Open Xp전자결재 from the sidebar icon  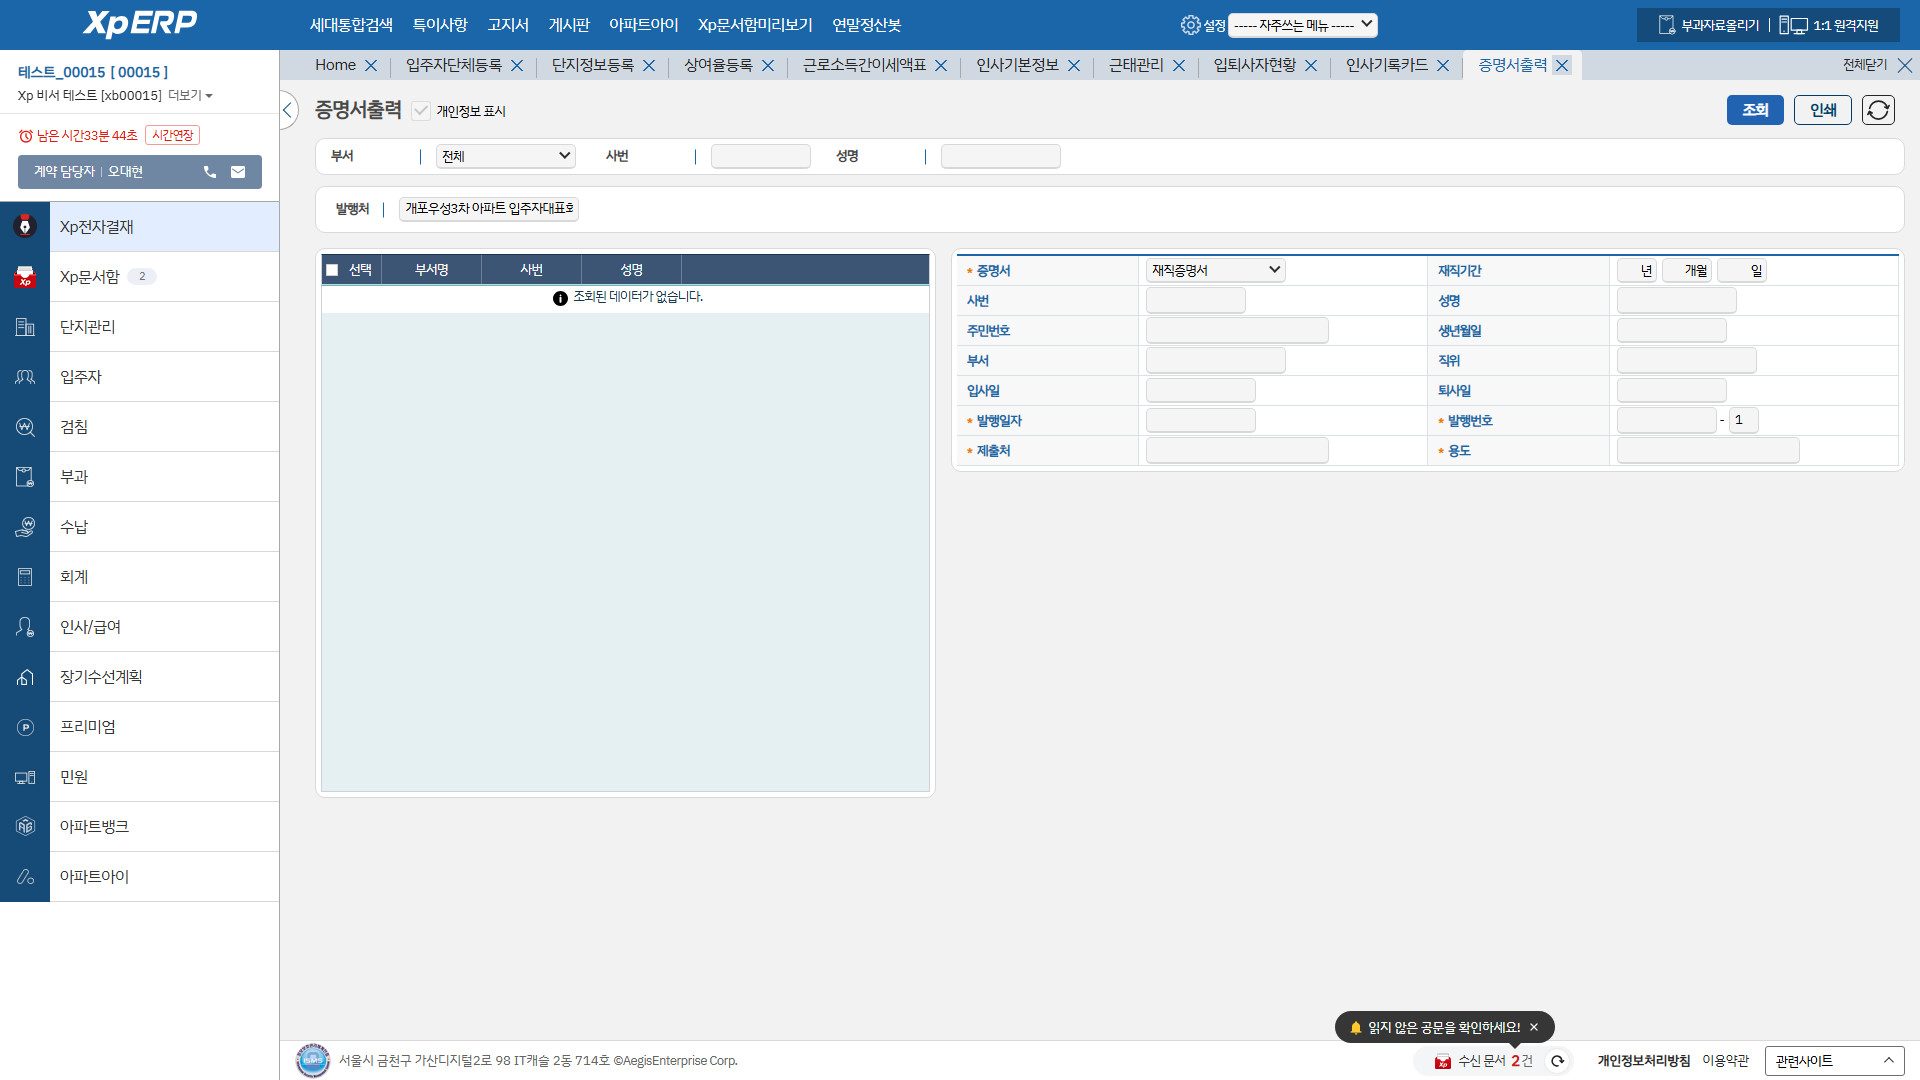tap(25, 227)
